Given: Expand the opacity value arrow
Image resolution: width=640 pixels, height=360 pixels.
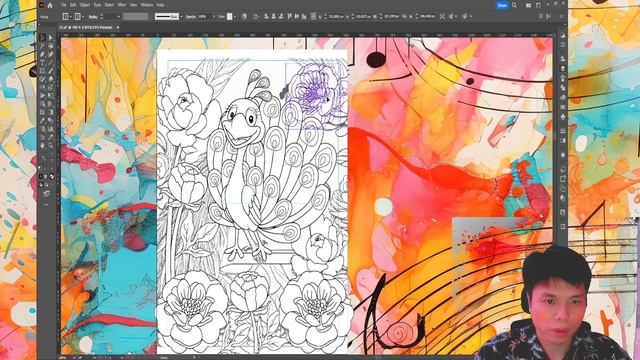Looking at the screenshot, I should point(213,17).
